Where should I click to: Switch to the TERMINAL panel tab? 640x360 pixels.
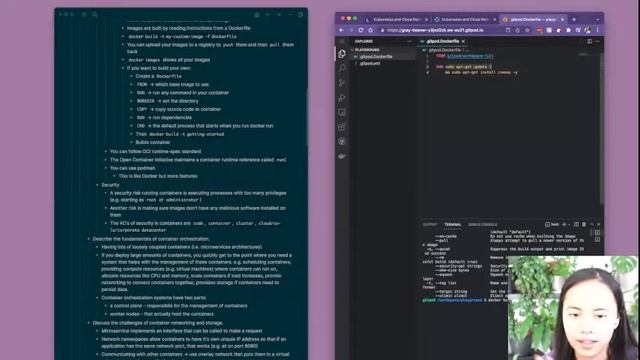(x=453, y=224)
